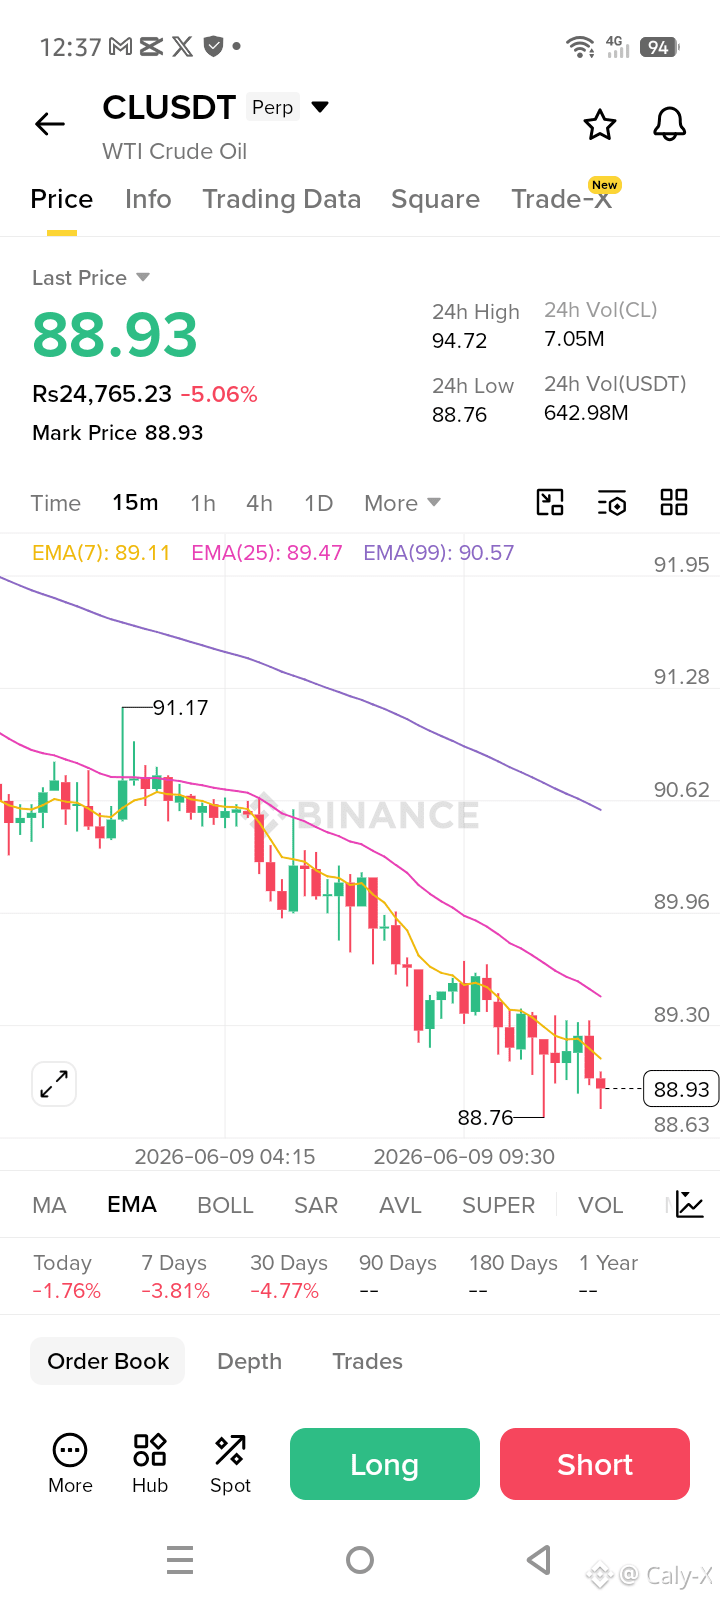The width and height of the screenshot is (720, 1600).
Task: Switch to Spot trading icon
Action: coord(230,1463)
